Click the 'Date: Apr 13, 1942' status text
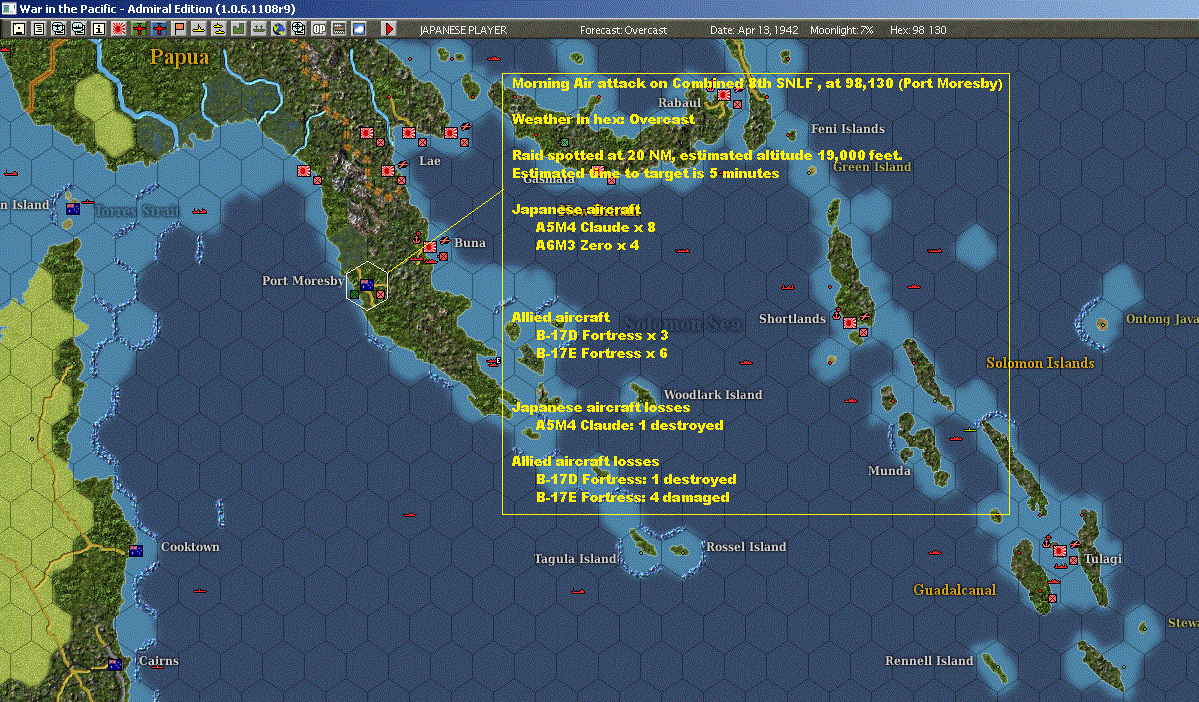This screenshot has width=1199, height=702. (x=754, y=30)
